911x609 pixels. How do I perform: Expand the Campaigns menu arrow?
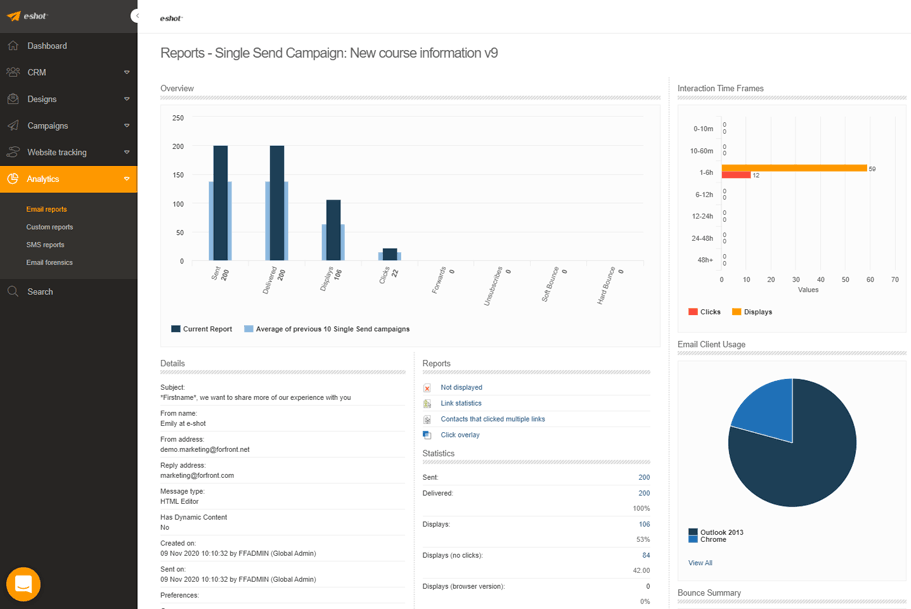click(x=126, y=126)
